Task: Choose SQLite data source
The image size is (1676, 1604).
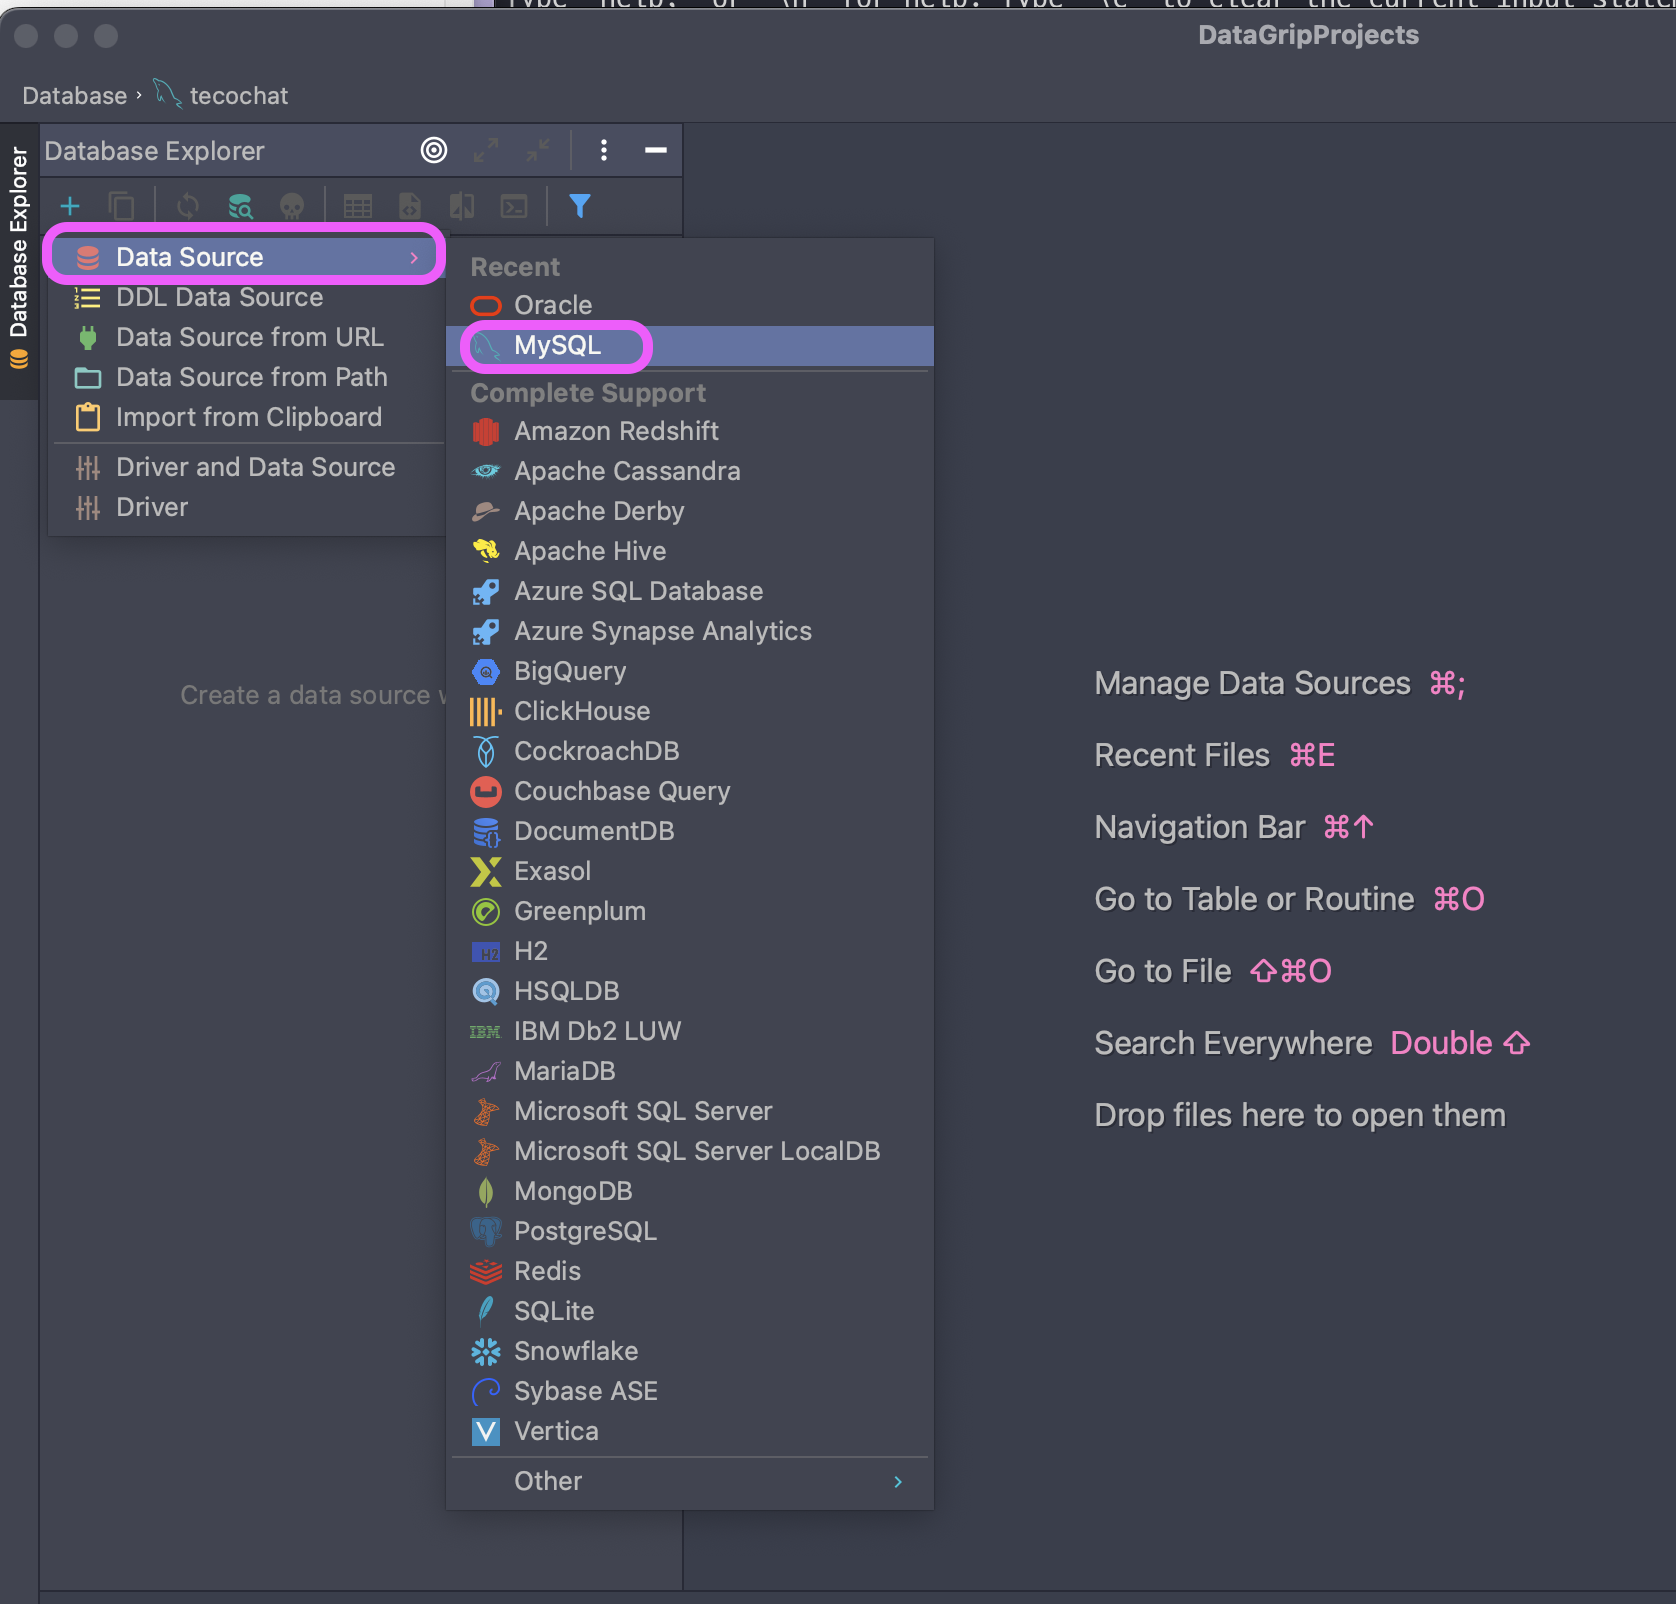Action: [x=690, y=1311]
